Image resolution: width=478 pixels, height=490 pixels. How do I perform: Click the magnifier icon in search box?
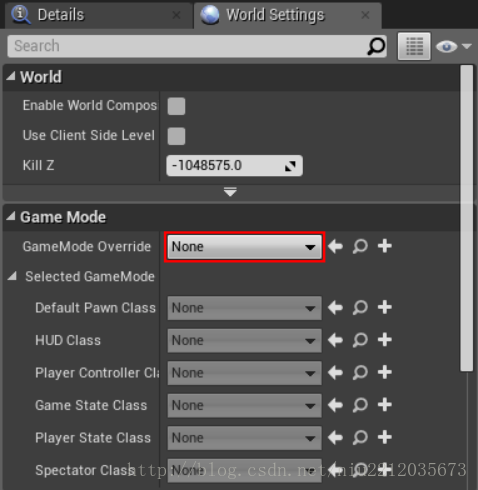[376, 46]
